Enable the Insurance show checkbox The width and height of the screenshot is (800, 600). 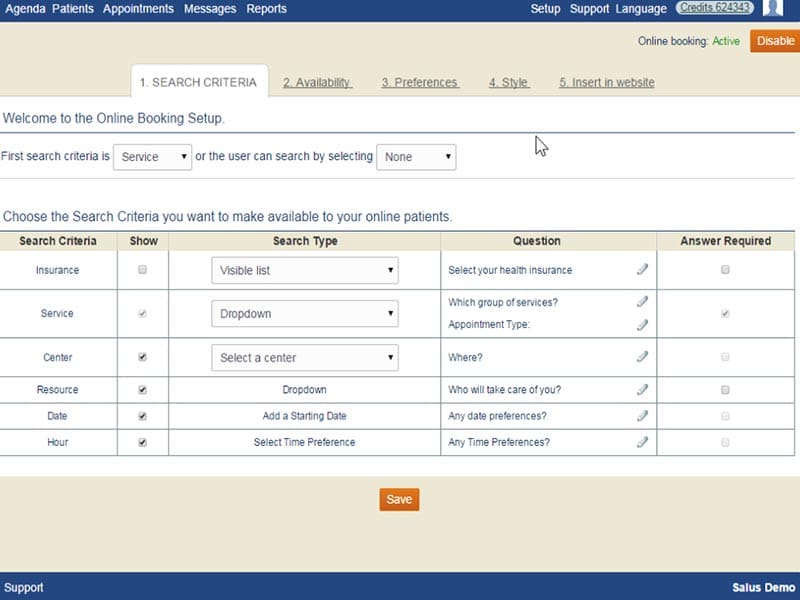[142, 269]
